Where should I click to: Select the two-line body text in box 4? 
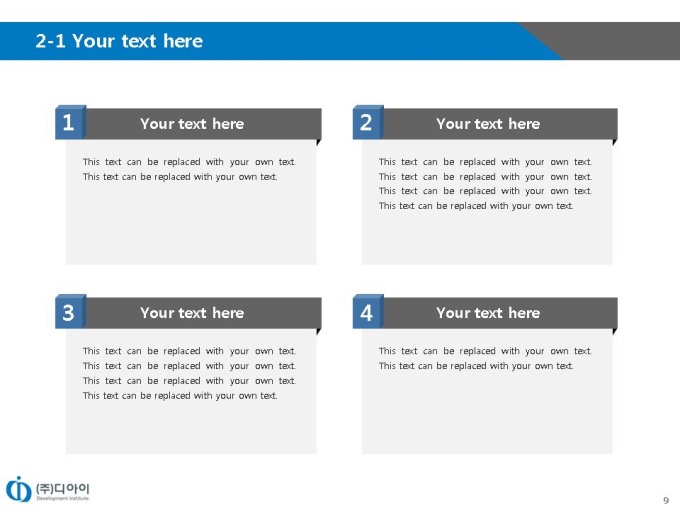pos(485,358)
